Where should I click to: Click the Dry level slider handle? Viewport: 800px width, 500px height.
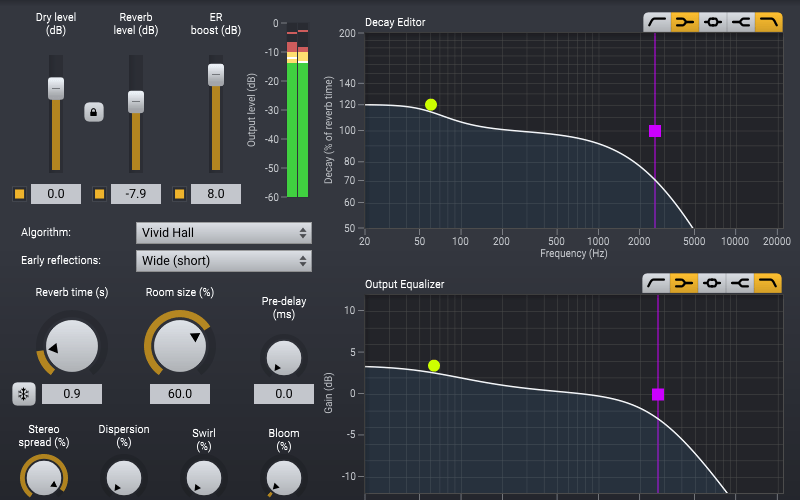pos(56,88)
